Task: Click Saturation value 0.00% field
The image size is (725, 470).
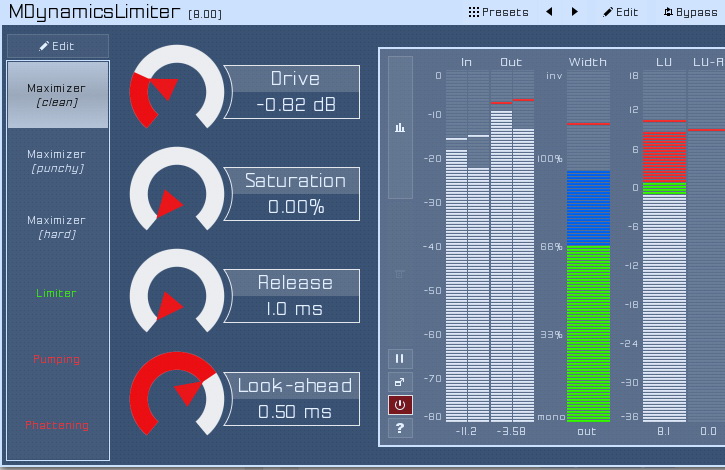Action: coord(296,207)
